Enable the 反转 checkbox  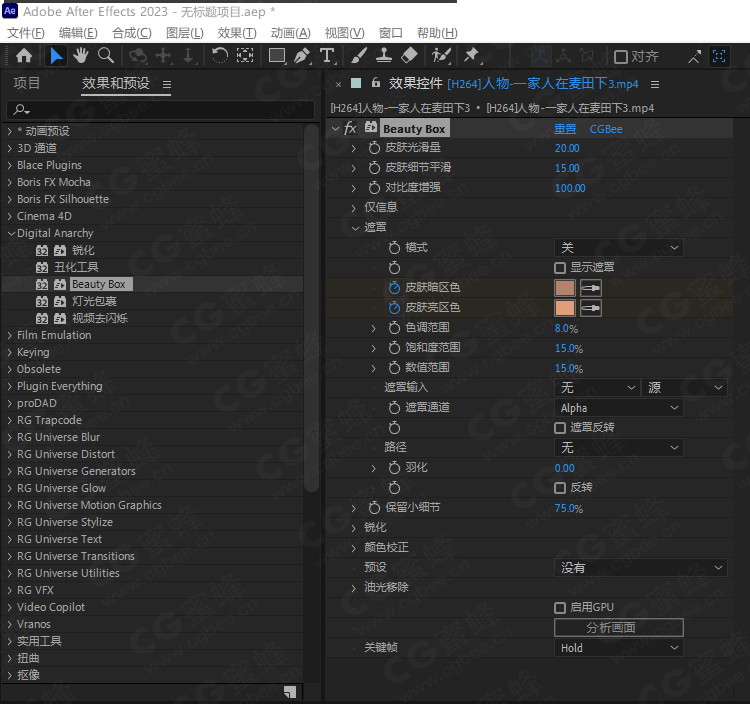(x=560, y=488)
